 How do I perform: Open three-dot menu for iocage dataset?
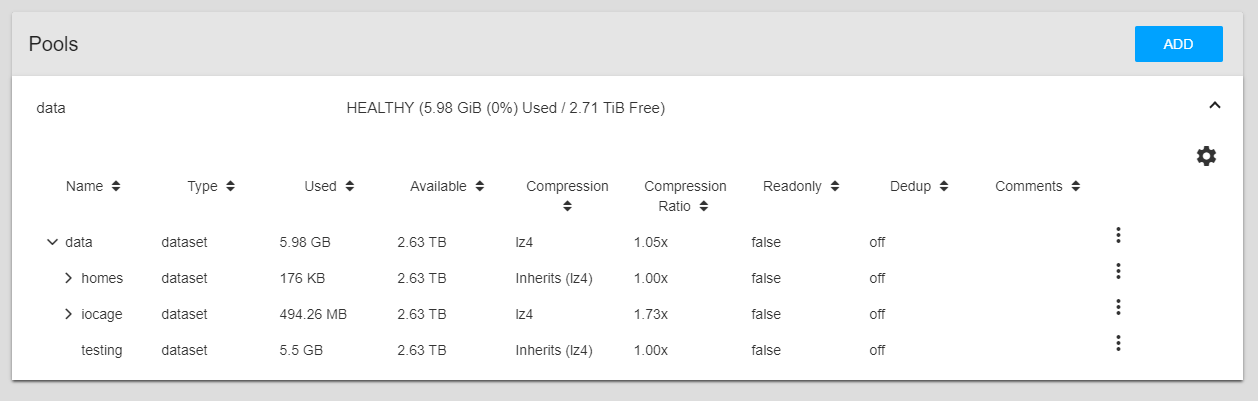click(x=1118, y=307)
